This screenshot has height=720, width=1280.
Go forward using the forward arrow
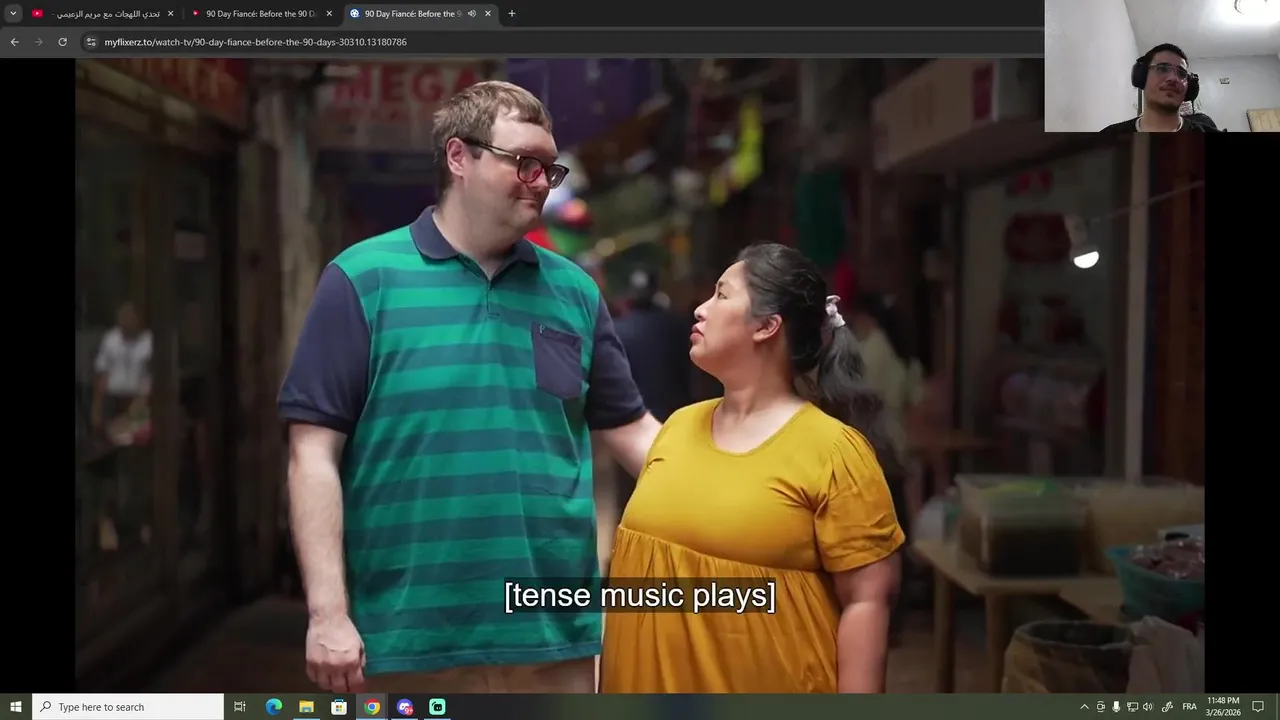pyautogui.click(x=39, y=42)
